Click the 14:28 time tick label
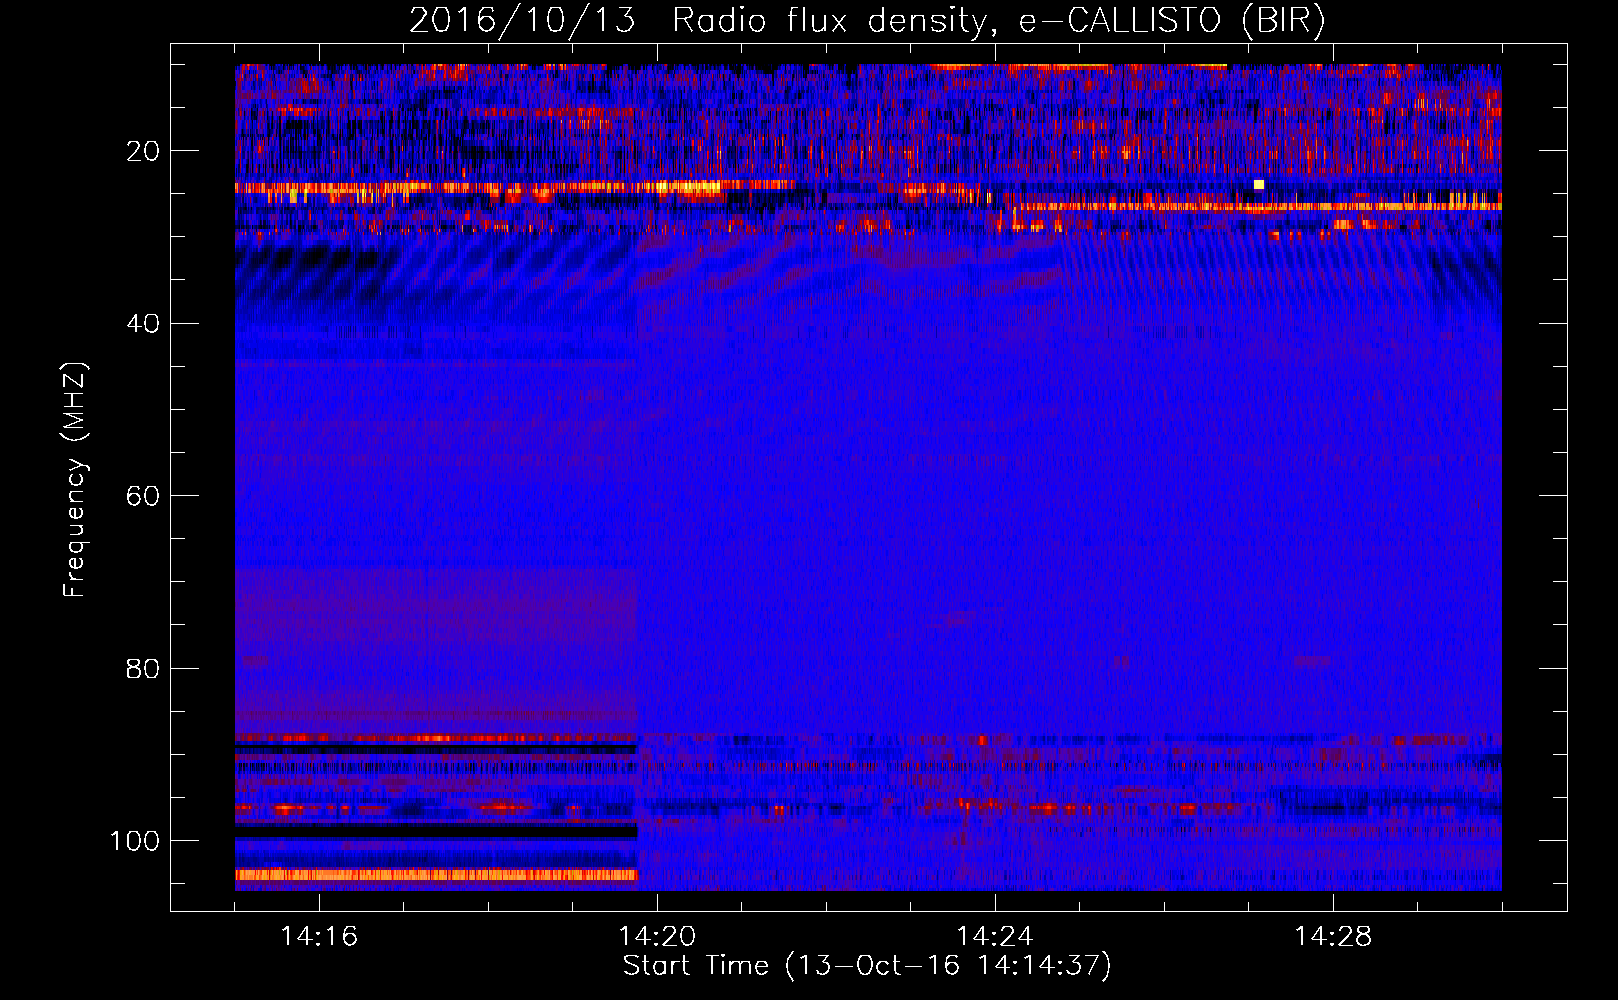This screenshot has width=1618, height=1000. coord(1333,937)
